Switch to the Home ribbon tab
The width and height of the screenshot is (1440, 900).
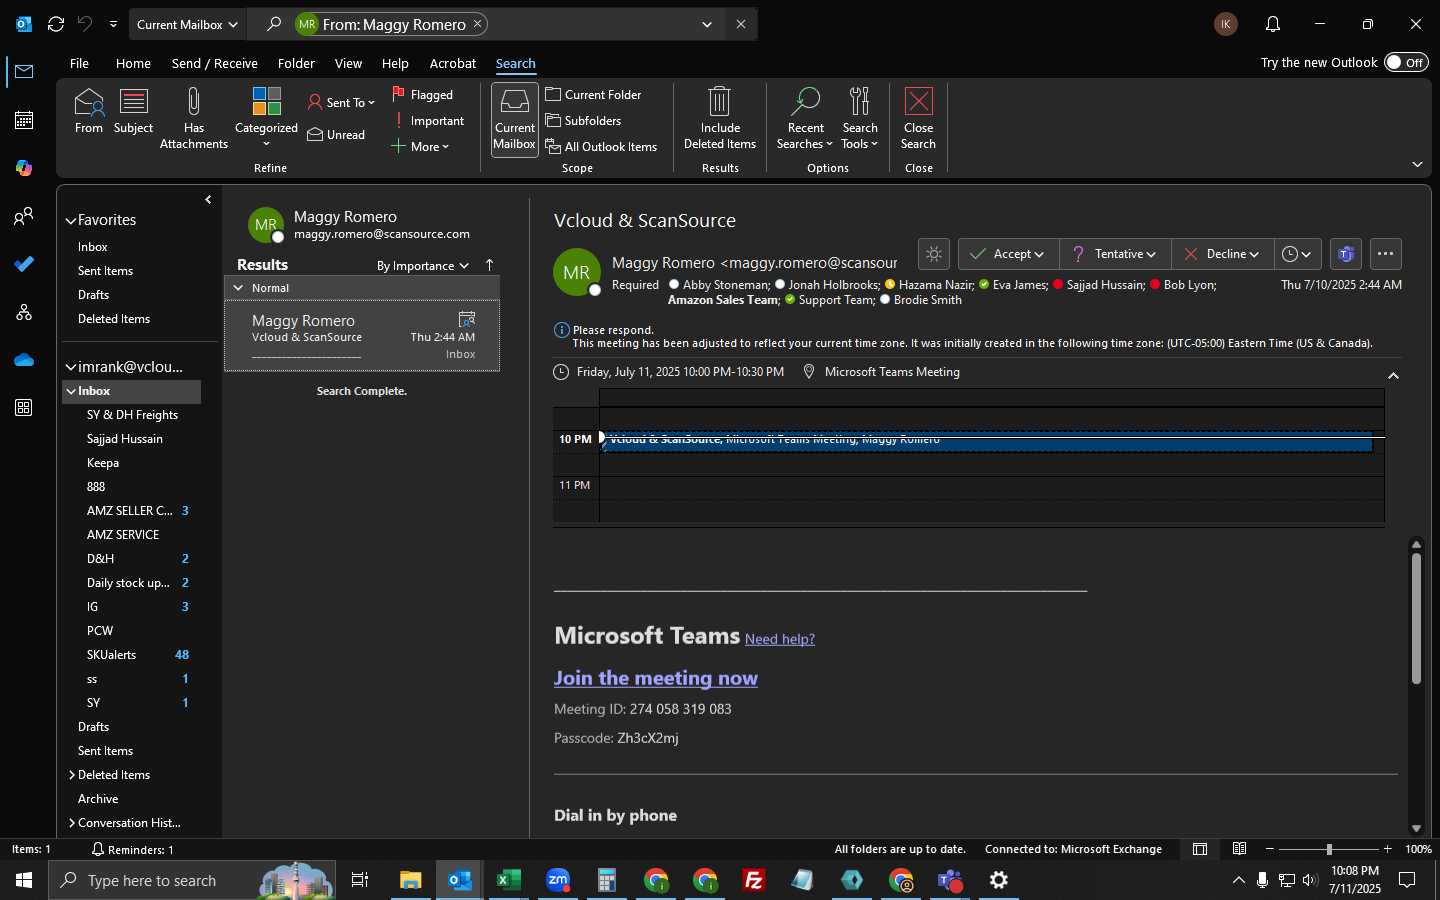(x=133, y=63)
